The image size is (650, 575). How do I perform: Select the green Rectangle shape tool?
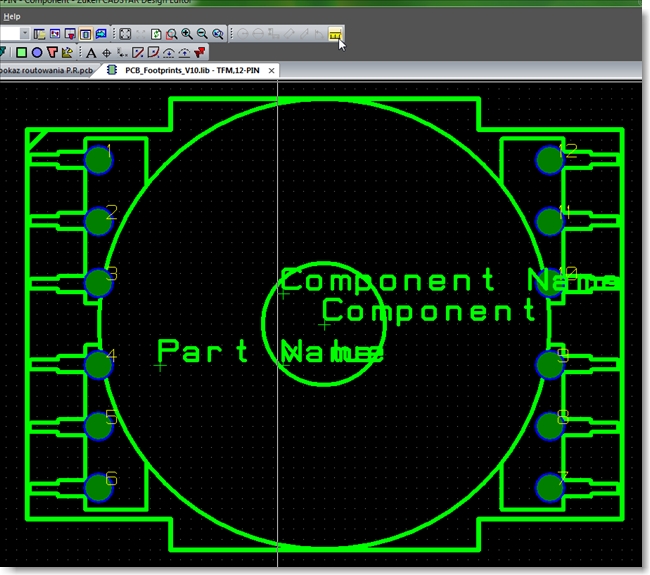[x=22, y=52]
